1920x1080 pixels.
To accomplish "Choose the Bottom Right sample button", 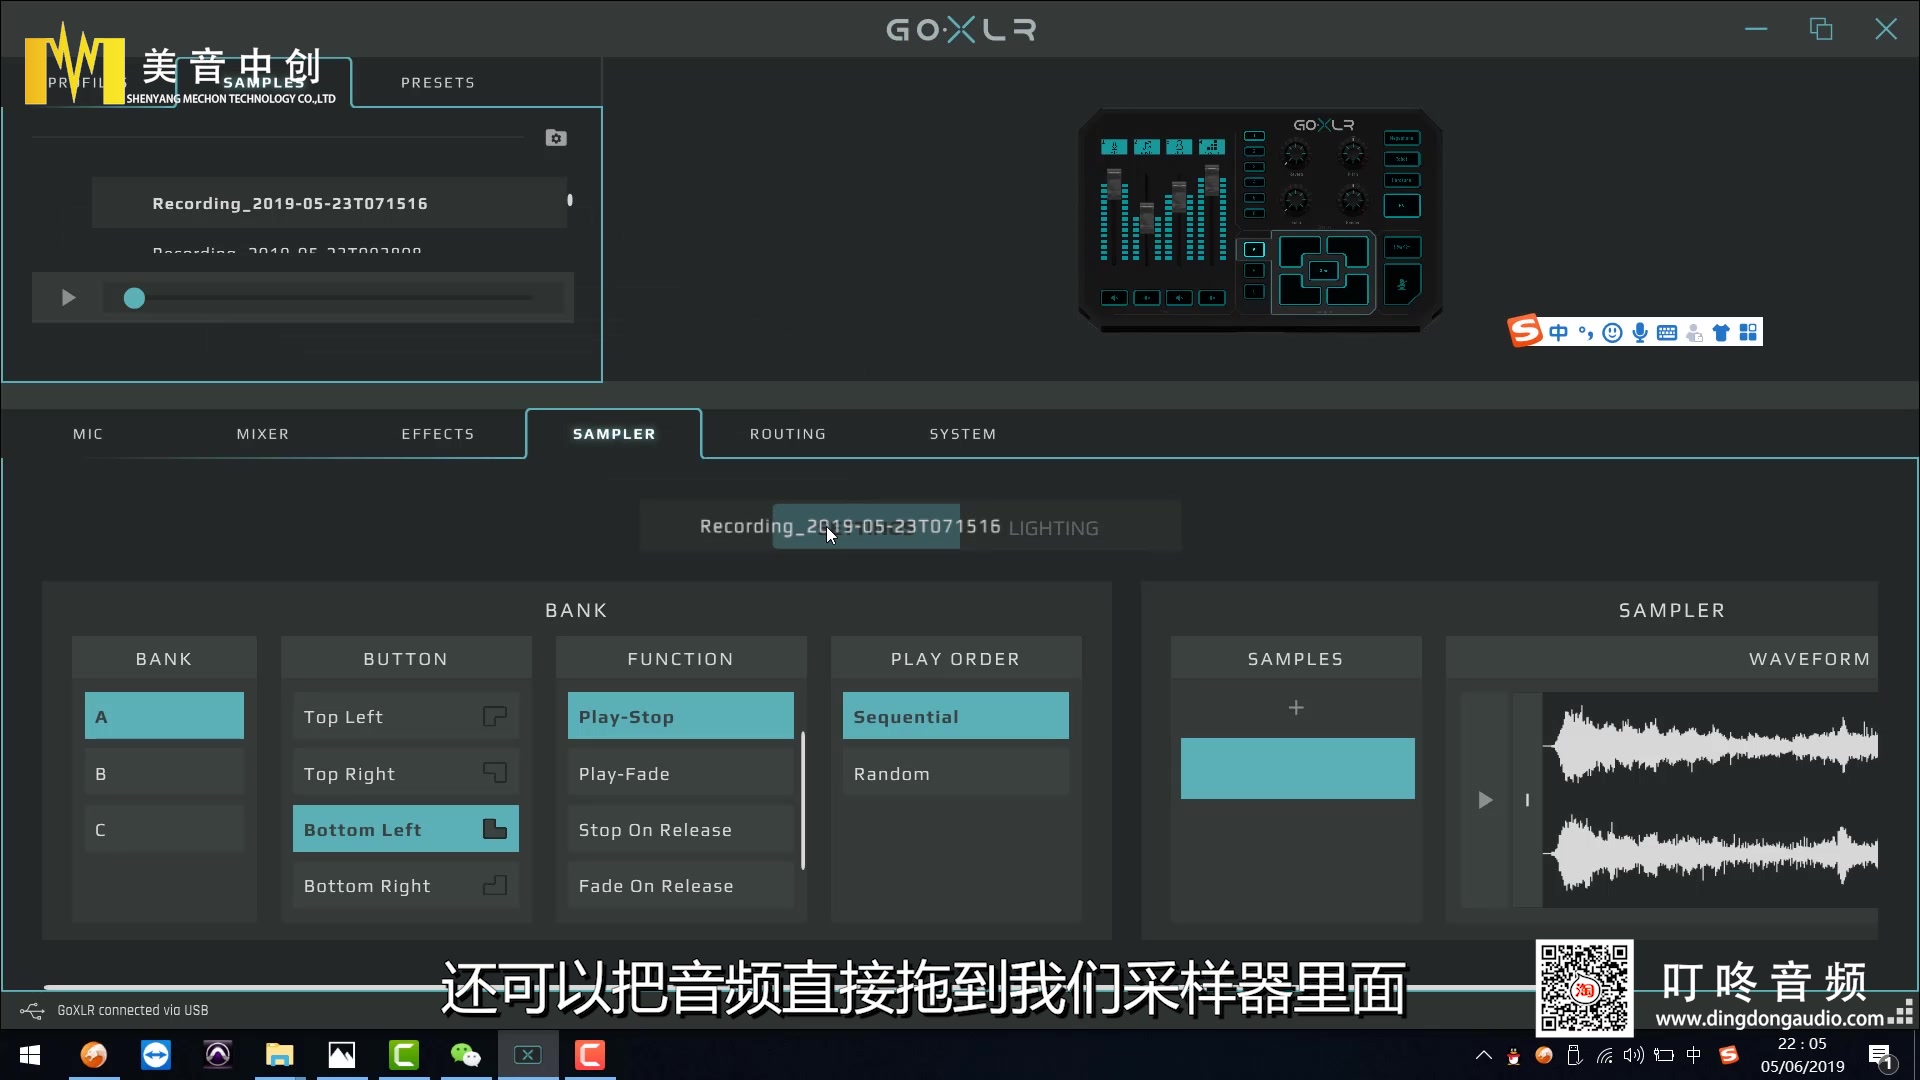I will pyautogui.click(x=406, y=885).
